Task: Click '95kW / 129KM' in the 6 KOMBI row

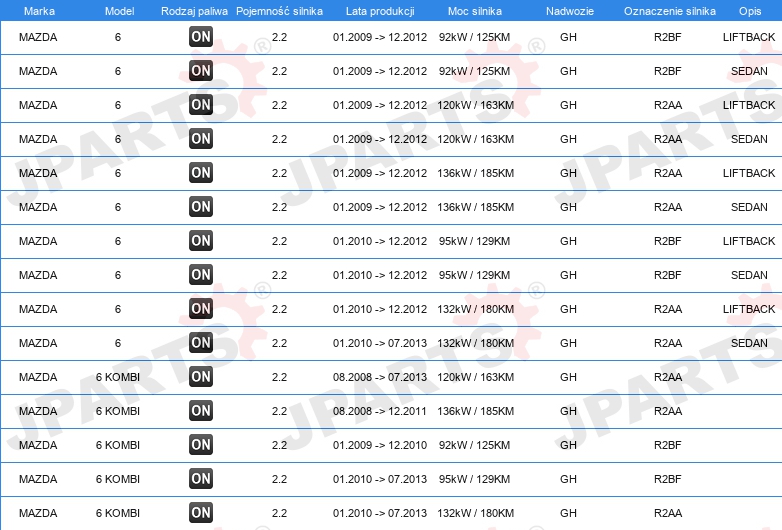Action: pyautogui.click(x=474, y=479)
